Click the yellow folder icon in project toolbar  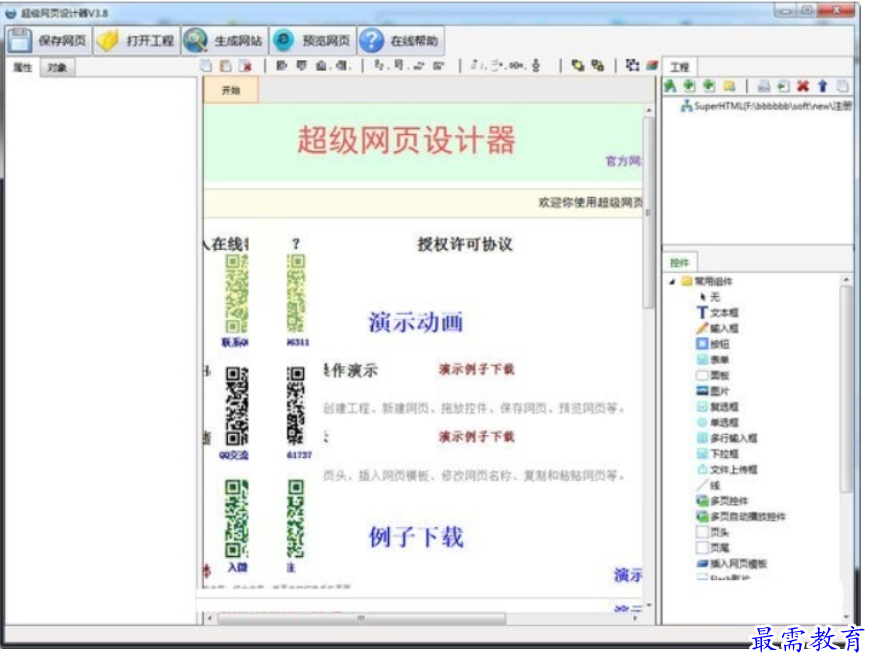[x=729, y=85]
